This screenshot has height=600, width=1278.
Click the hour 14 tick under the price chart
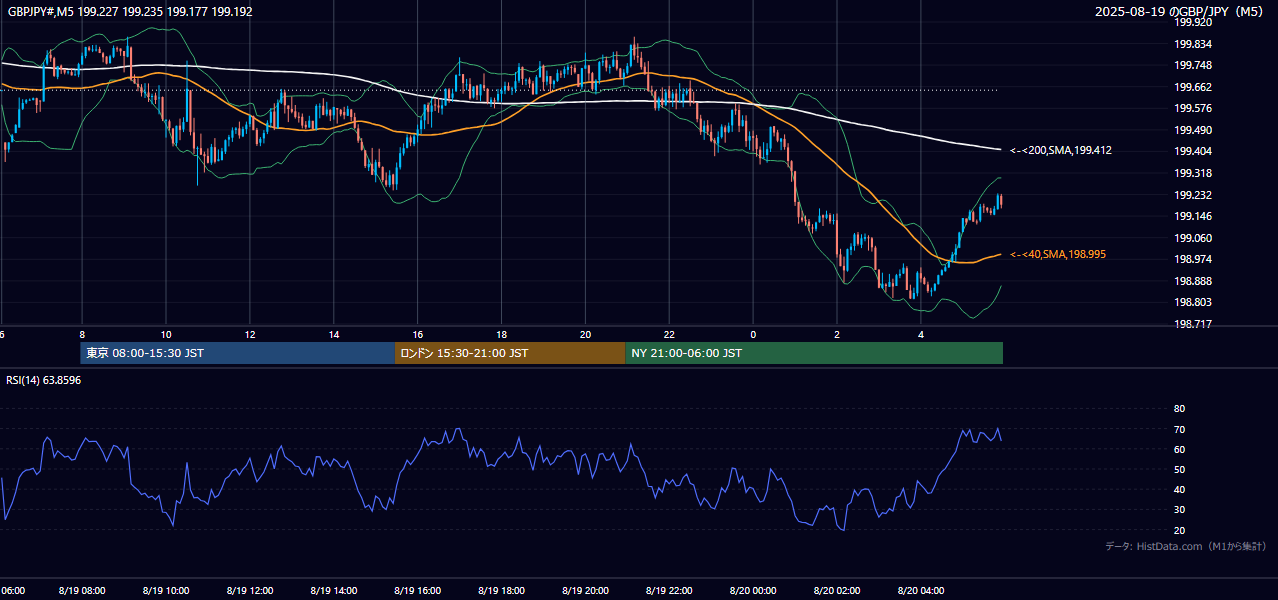[x=334, y=335]
